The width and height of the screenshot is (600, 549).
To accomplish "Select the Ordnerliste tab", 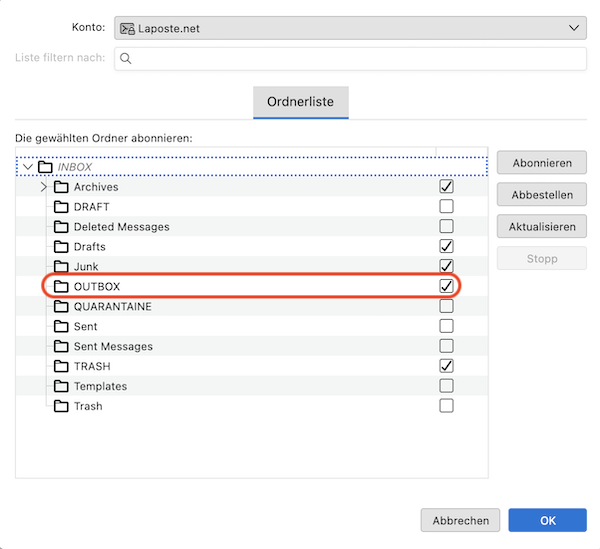I will 300,102.
